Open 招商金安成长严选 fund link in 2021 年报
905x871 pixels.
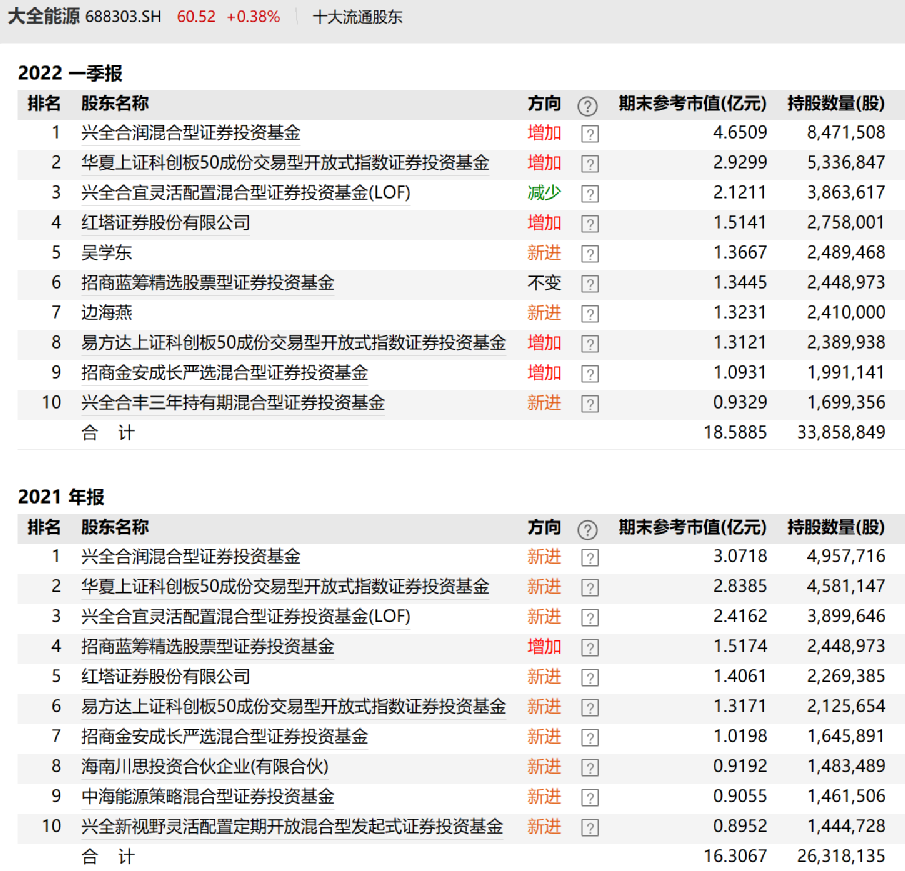225,737
